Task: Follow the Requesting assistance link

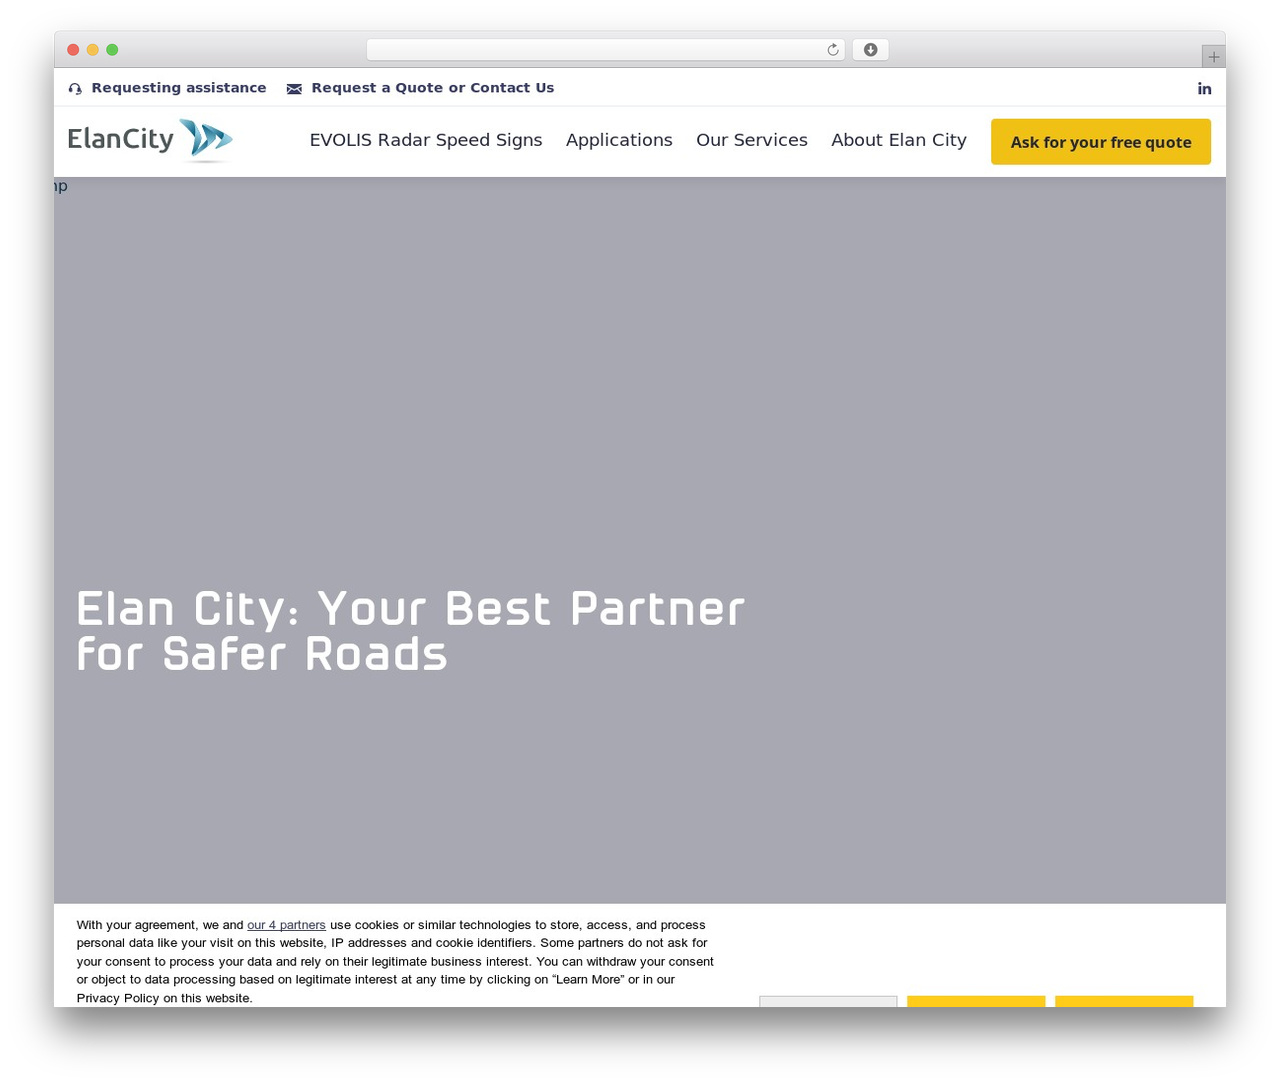Action: tap(179, 88)
